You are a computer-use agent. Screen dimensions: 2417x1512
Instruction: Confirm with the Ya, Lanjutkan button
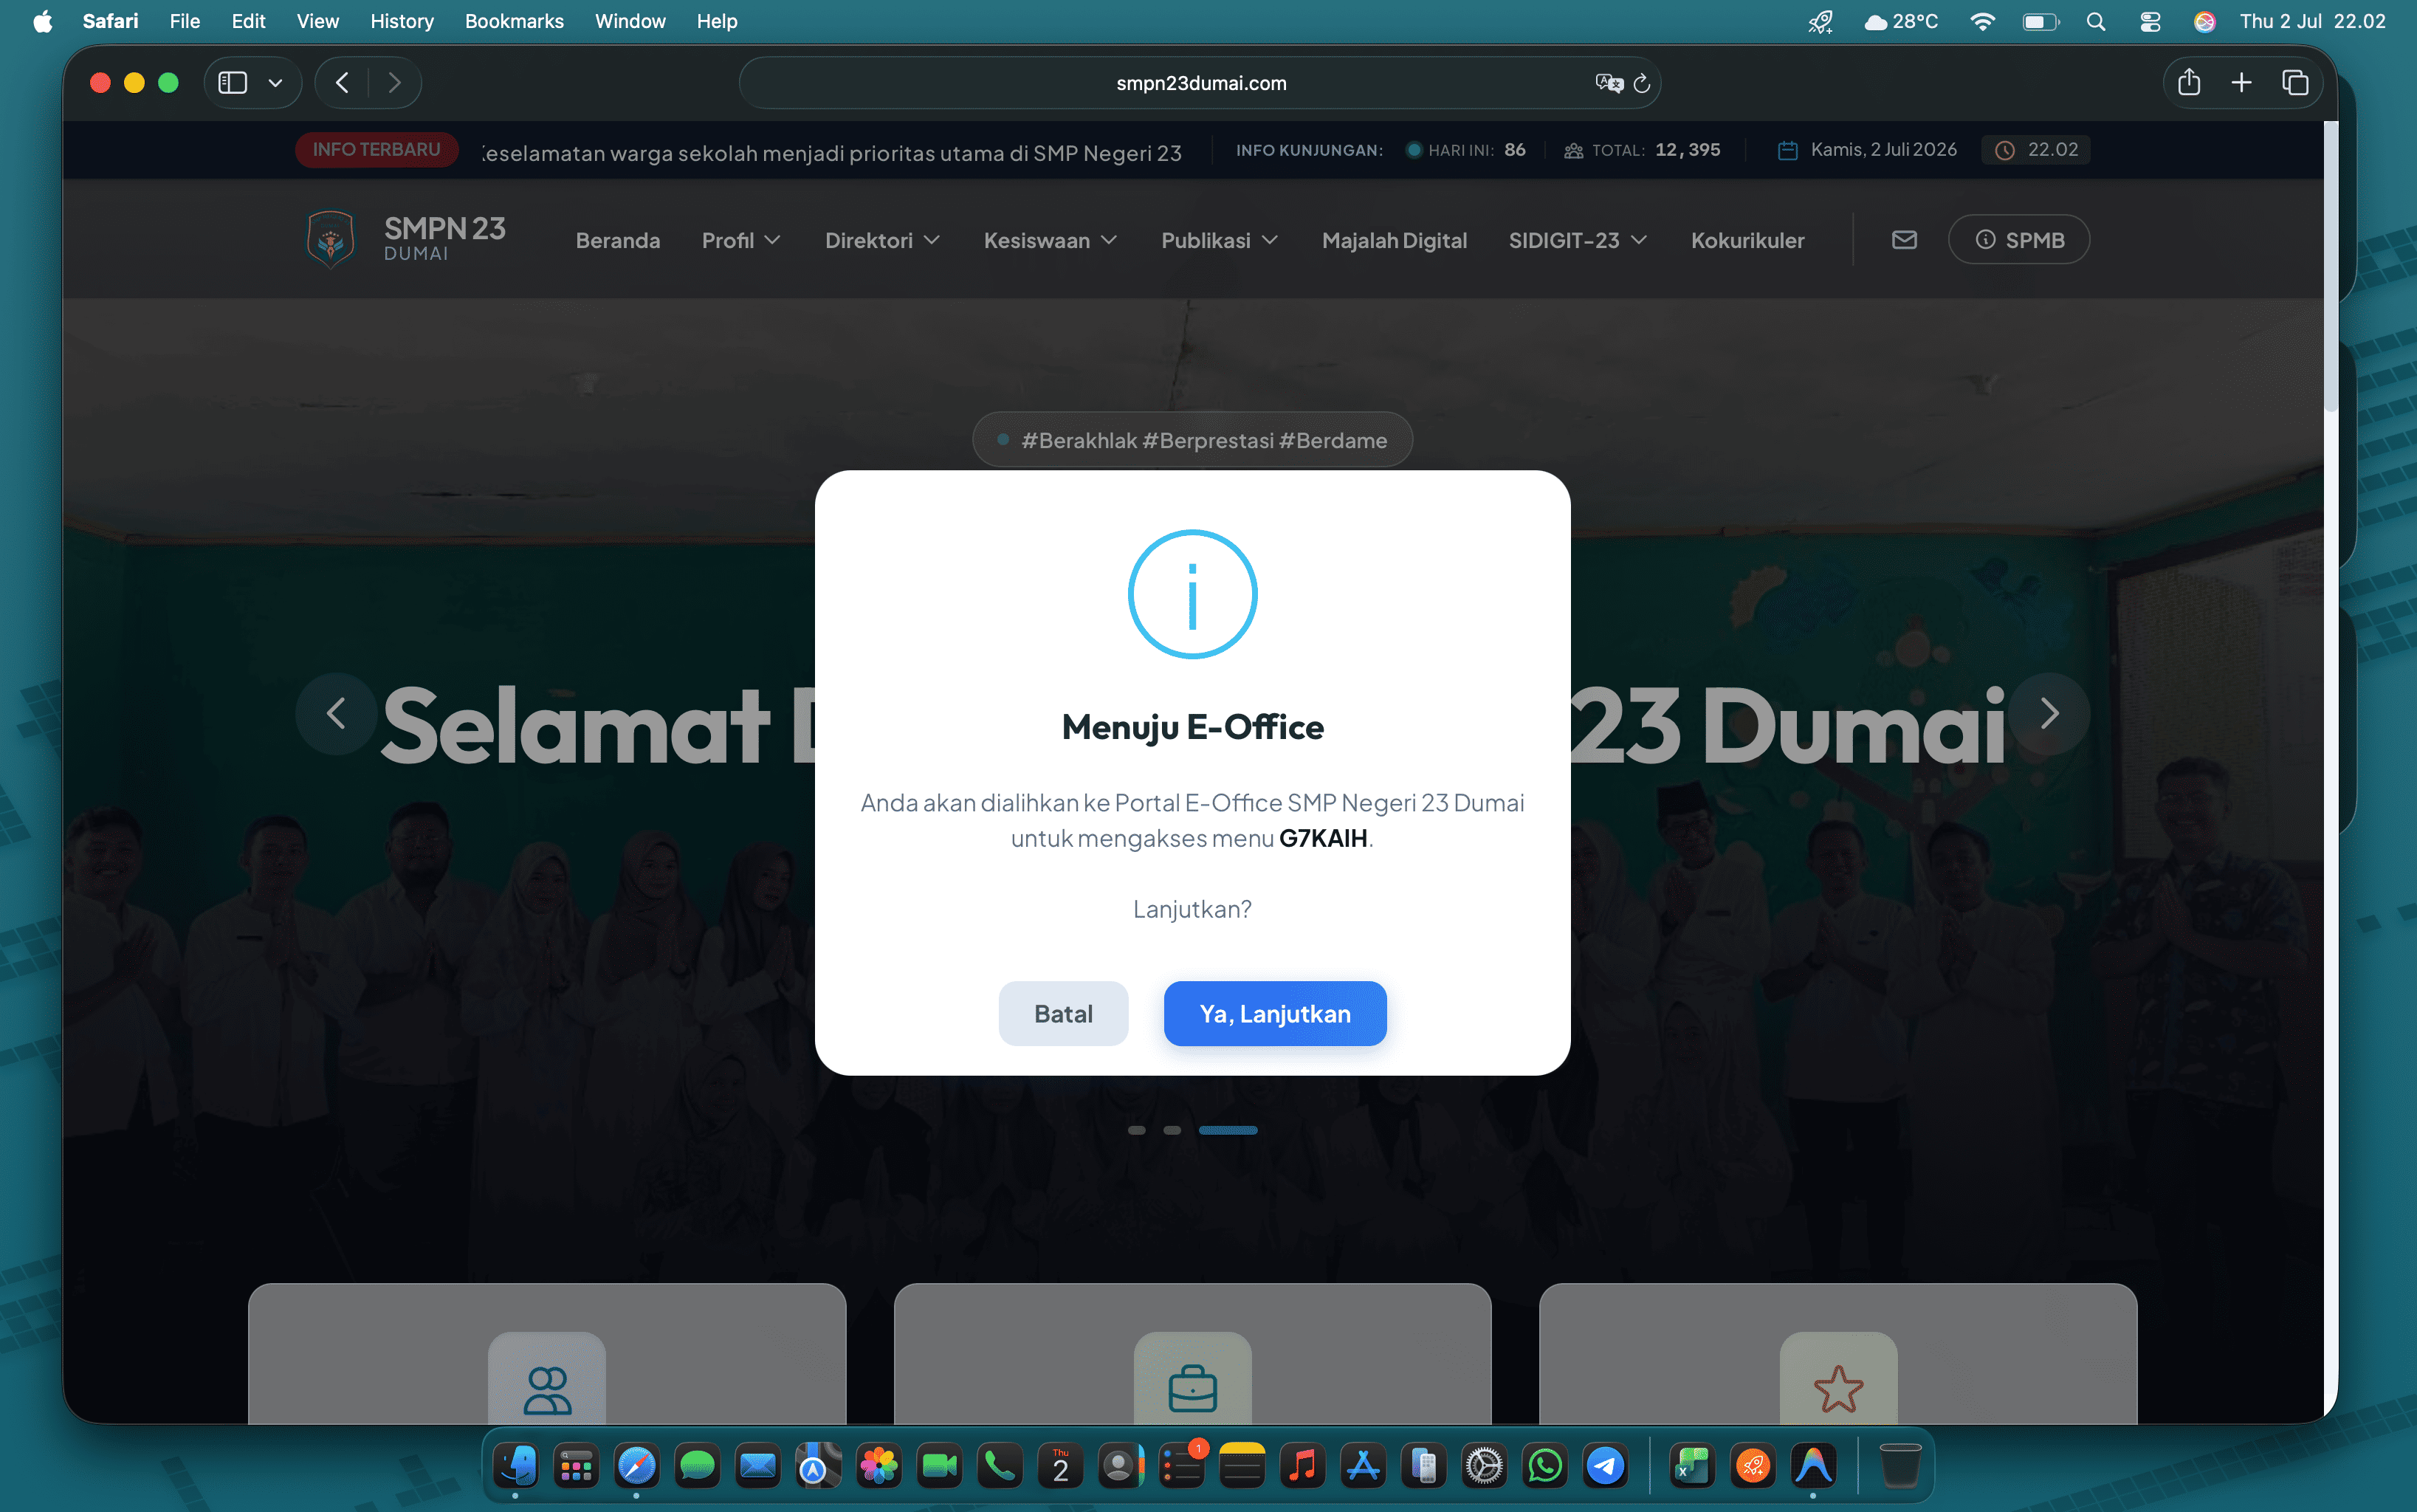(x=1275, y=1013)
